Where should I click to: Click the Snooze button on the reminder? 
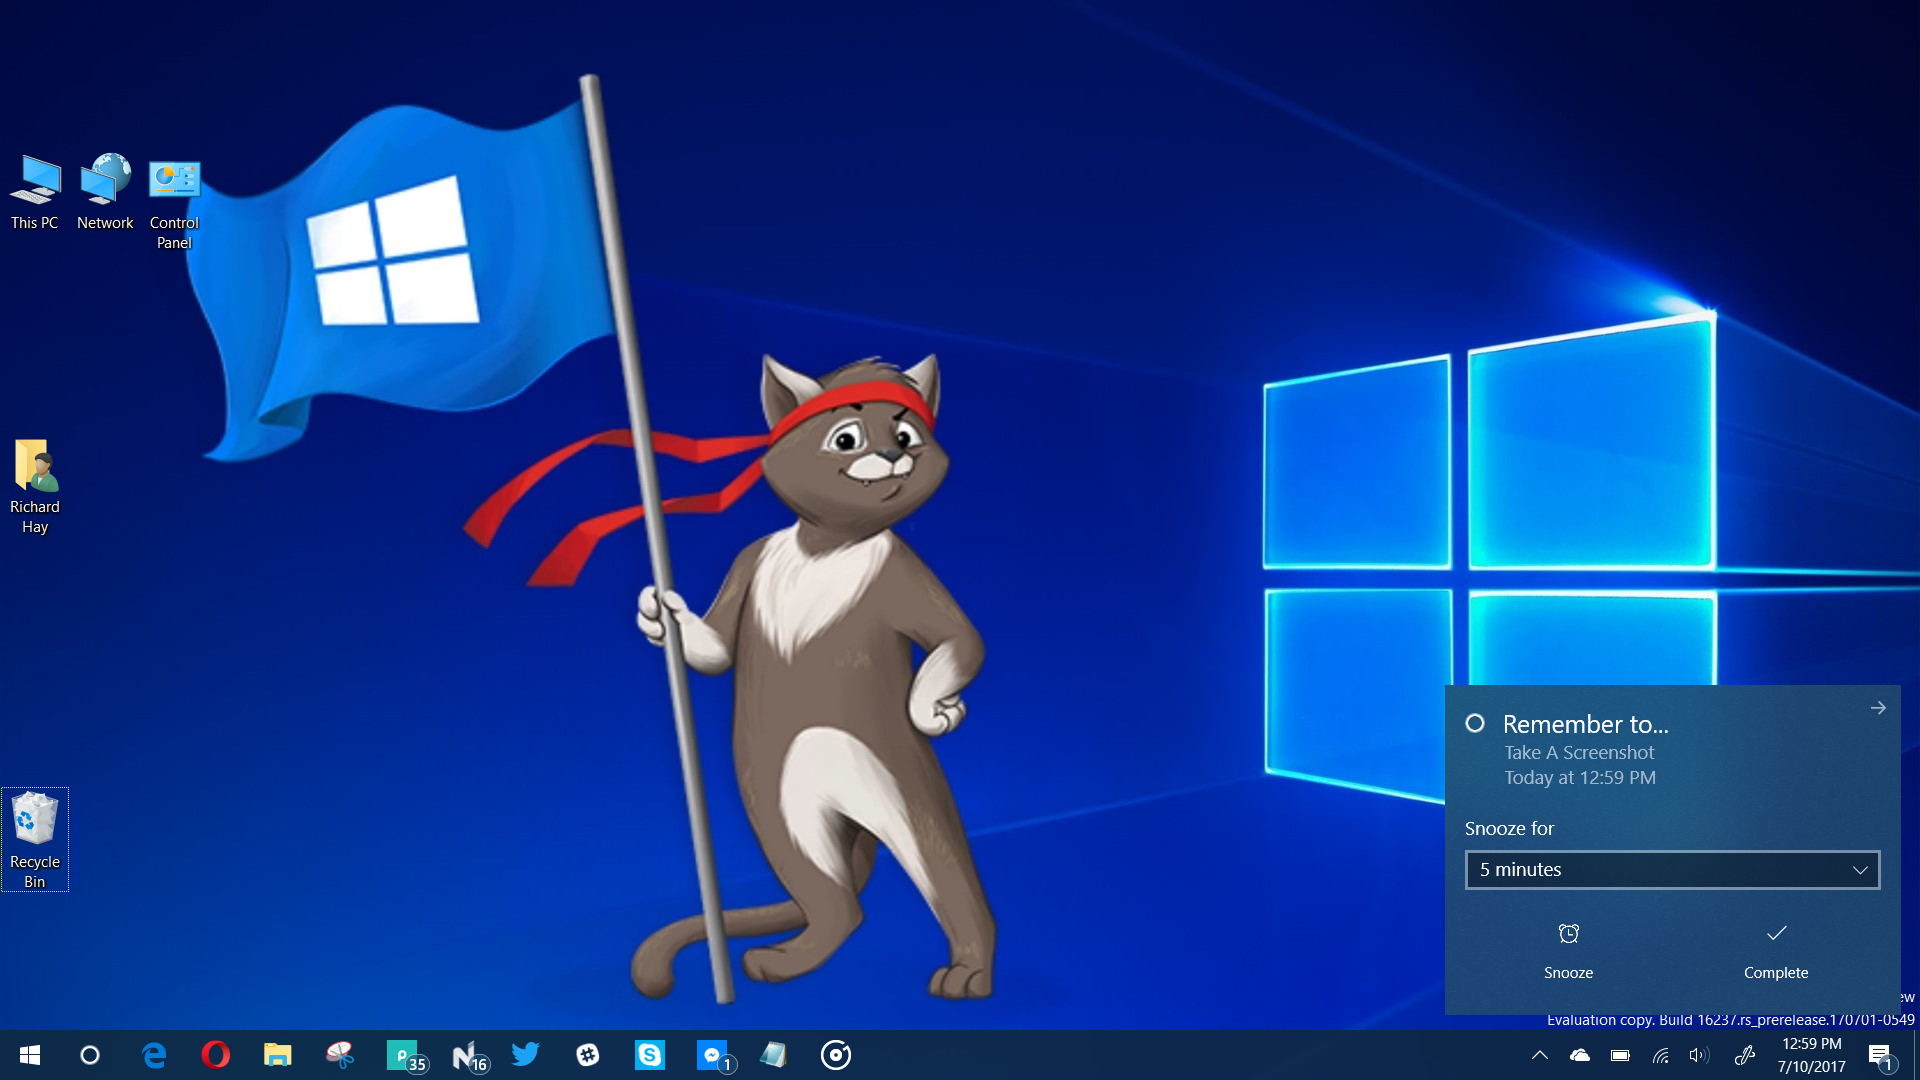click(1568, 950)
